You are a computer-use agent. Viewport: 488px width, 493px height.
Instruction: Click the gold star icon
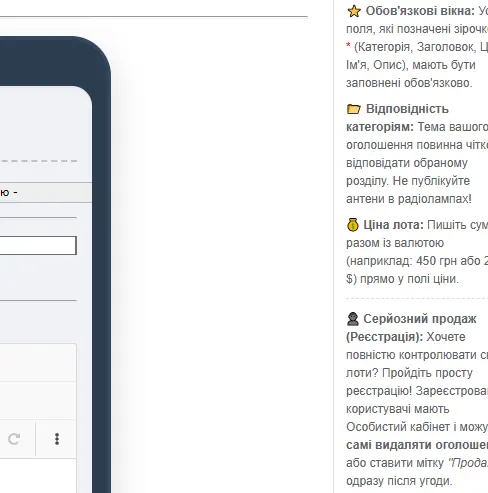pyautogui.click(x=354, y=11)
